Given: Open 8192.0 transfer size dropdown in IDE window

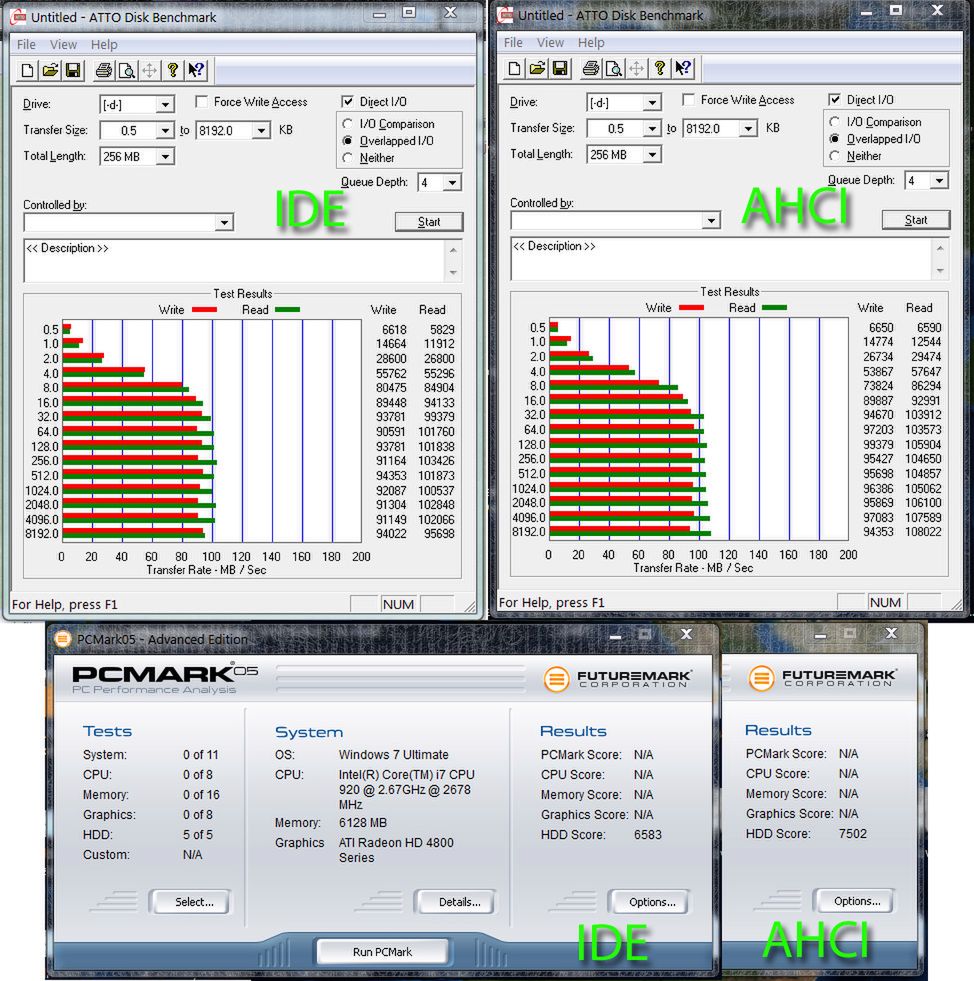Looking at the screenshot, I should click(x=261, y=130).
